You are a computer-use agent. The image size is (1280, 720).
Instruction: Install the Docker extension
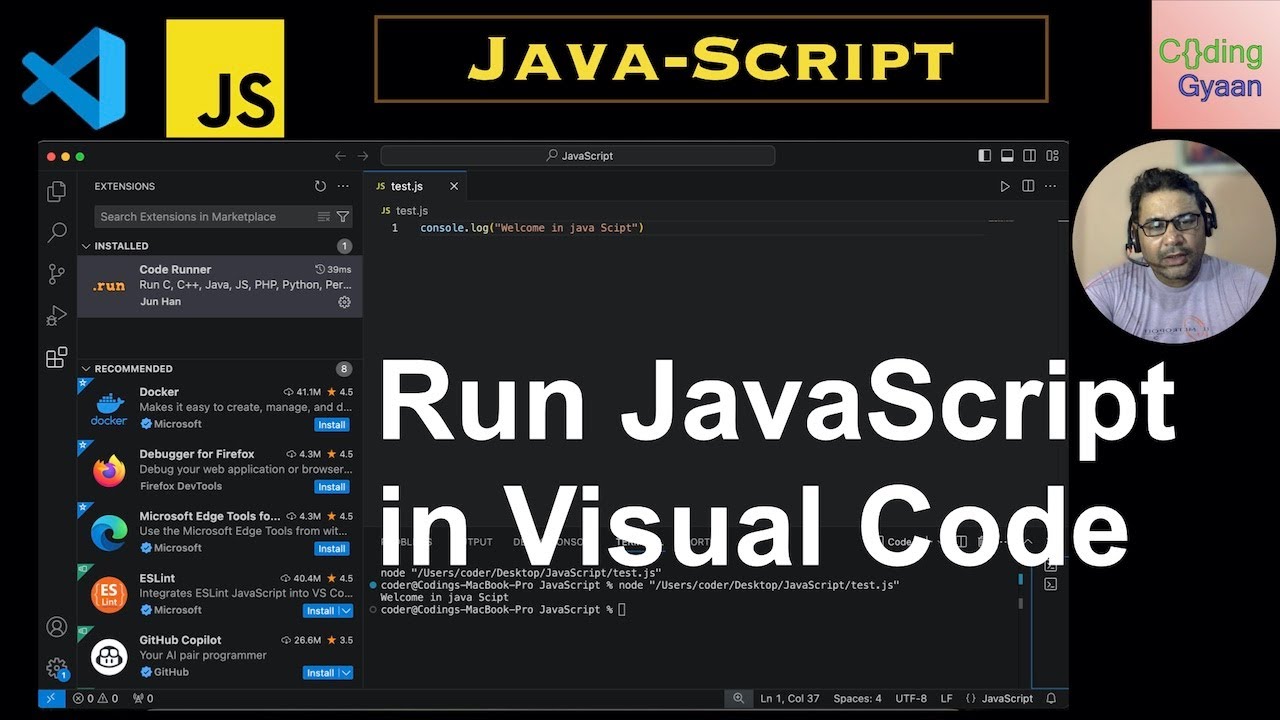coord(331,424)
